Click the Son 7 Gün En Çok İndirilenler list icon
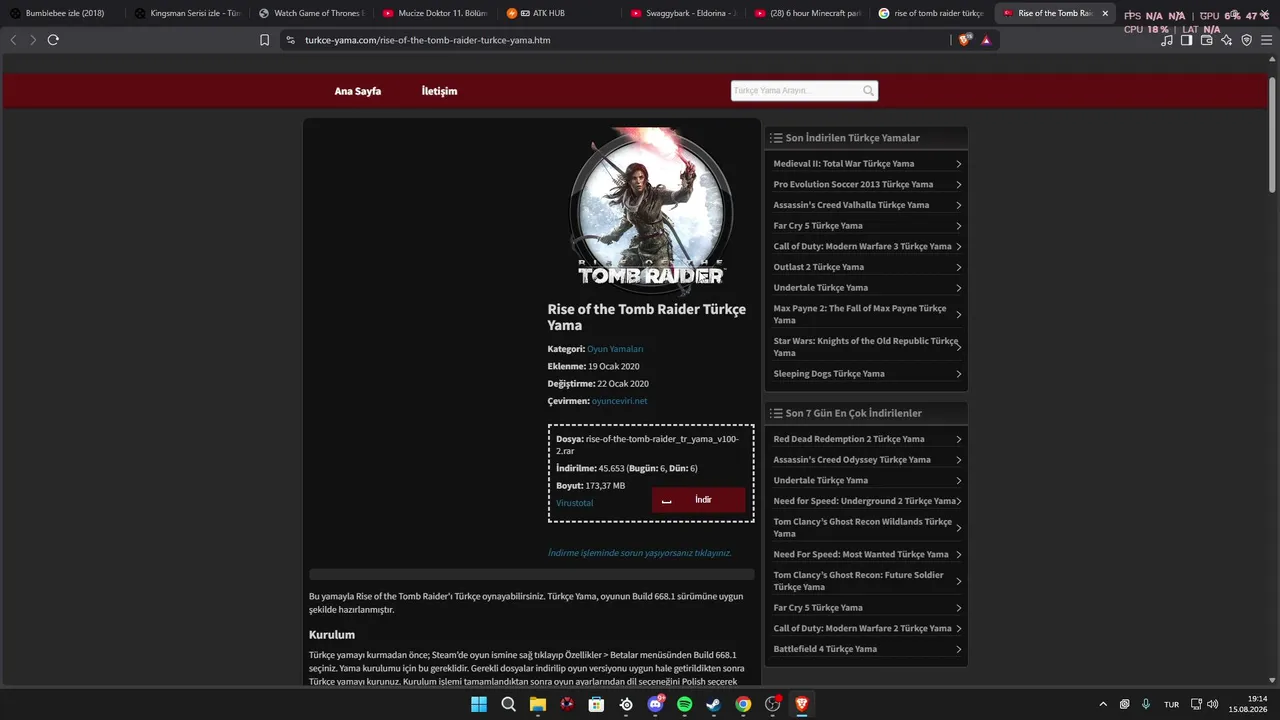 pyautogui.click(x=776, y=413)
